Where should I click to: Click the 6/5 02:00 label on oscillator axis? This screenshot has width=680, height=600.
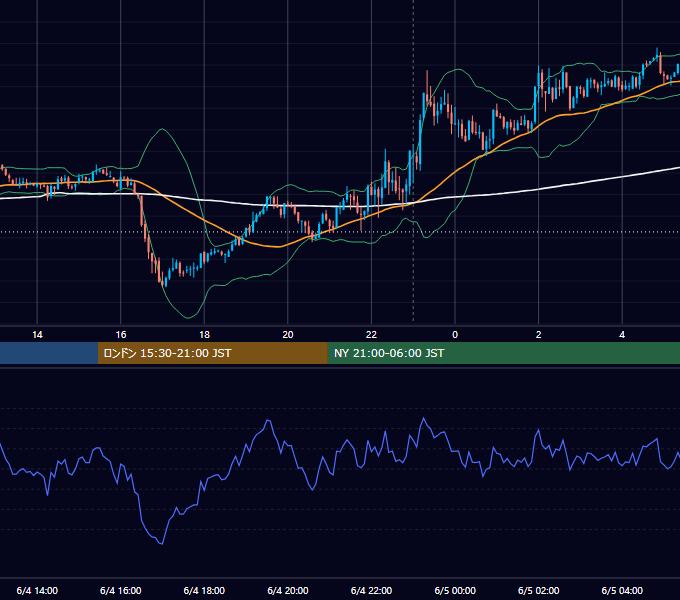point(539,590)
